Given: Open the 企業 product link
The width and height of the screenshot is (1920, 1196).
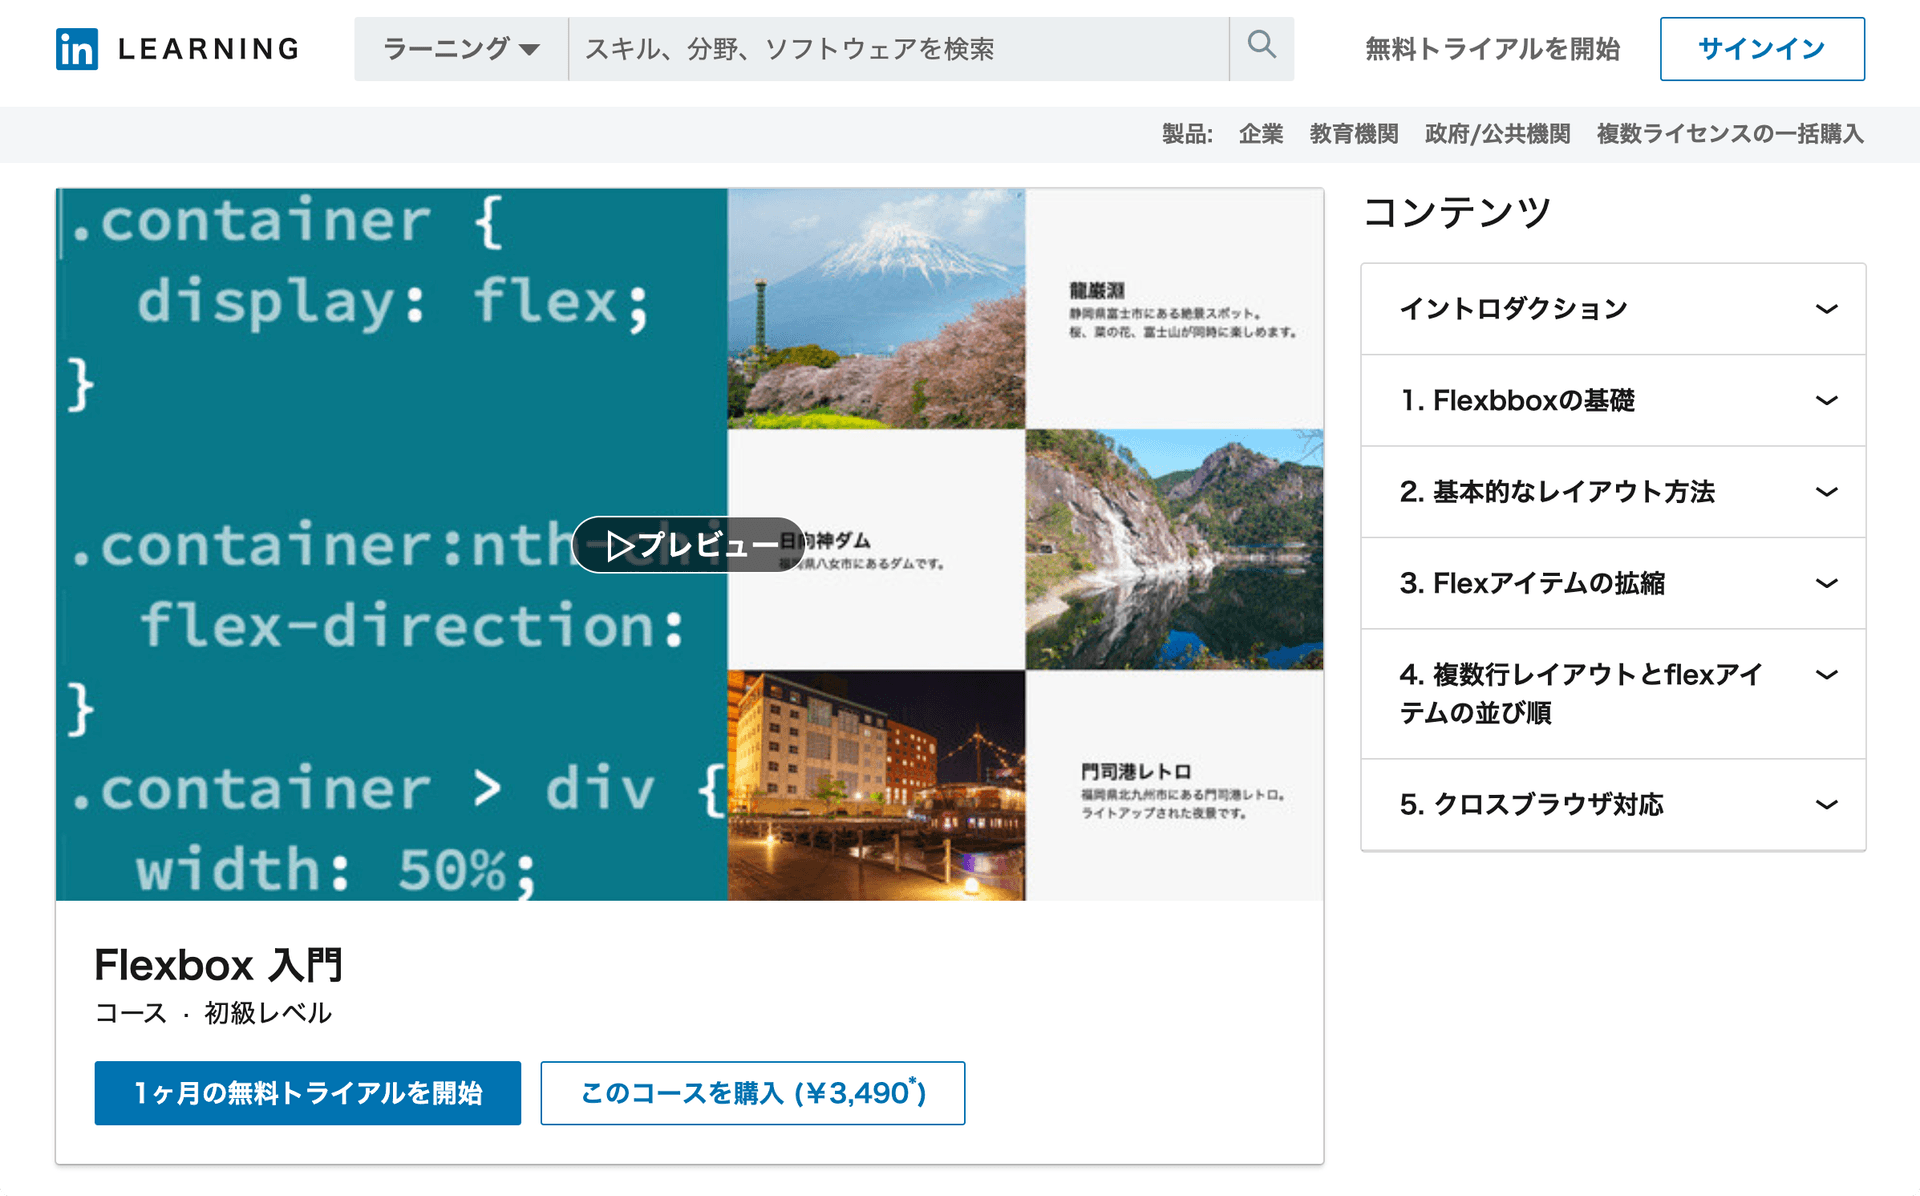Looking at the screenshot, I should 1260,134.
